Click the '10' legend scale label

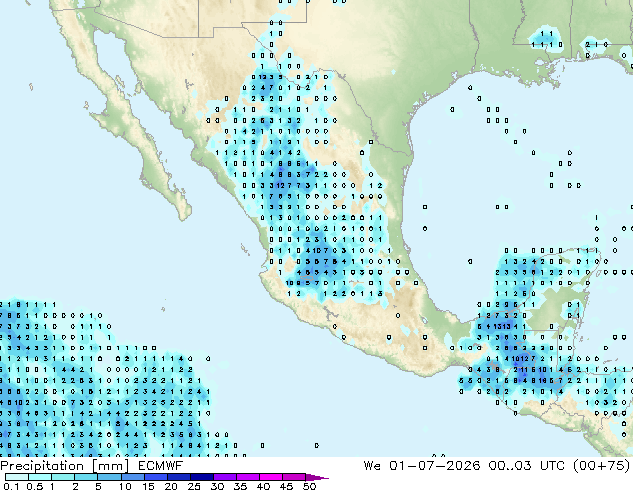click(125, 486)
